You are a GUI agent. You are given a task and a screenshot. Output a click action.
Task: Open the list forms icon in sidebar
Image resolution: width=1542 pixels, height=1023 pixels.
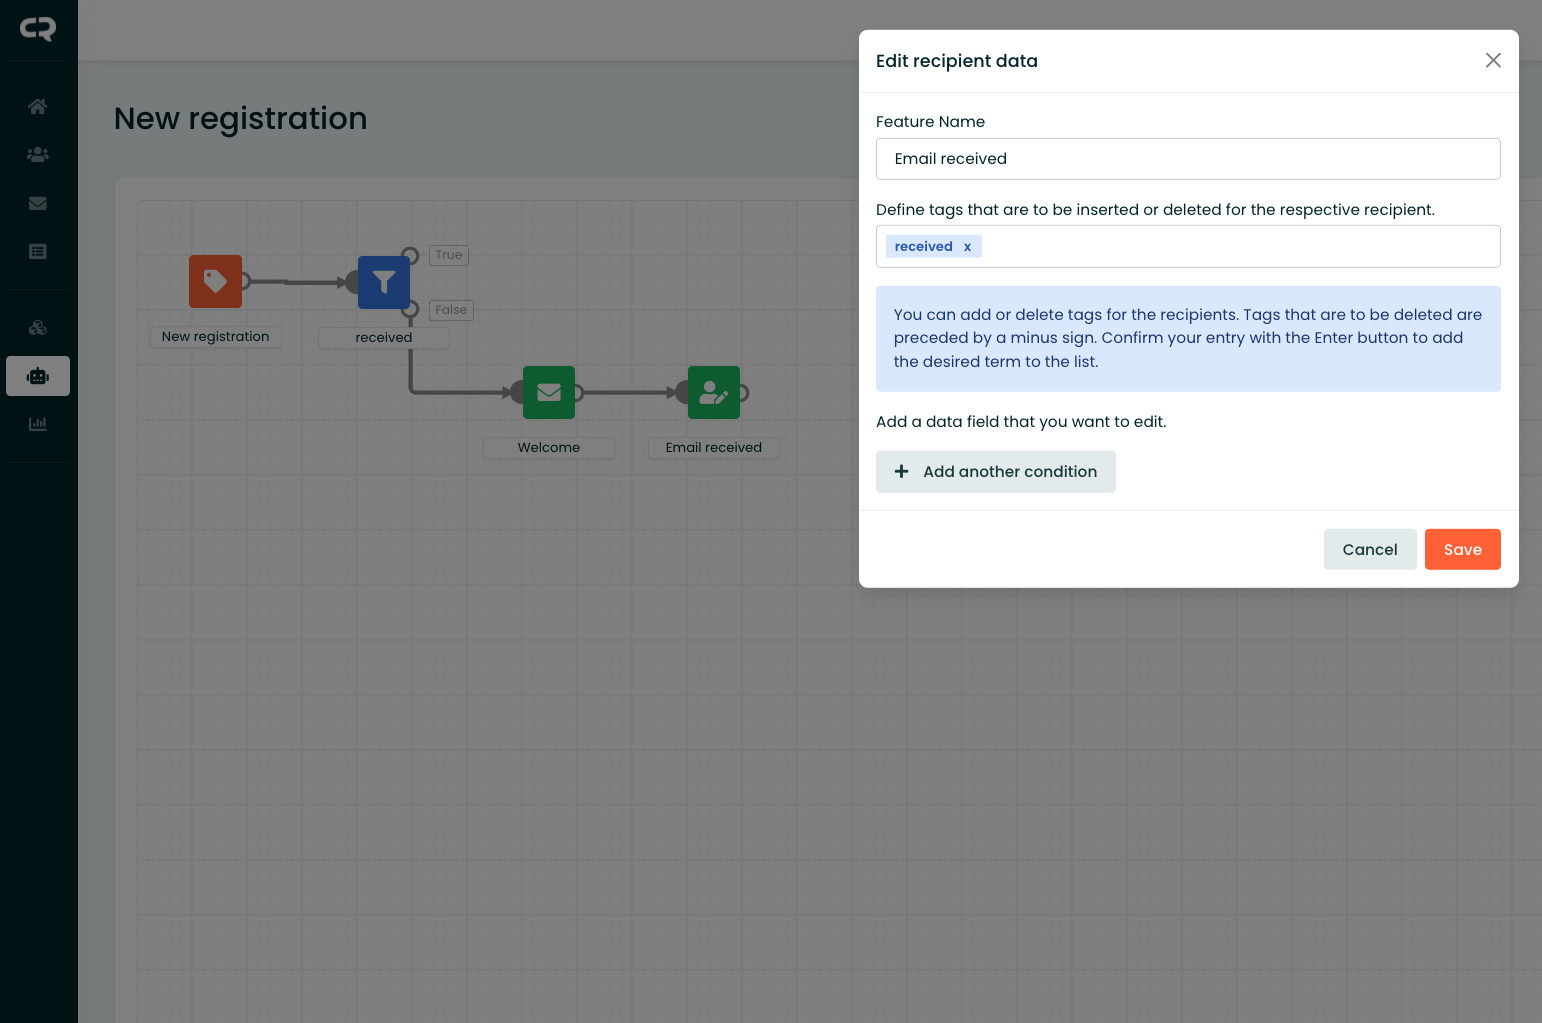[x=38, y=252]
